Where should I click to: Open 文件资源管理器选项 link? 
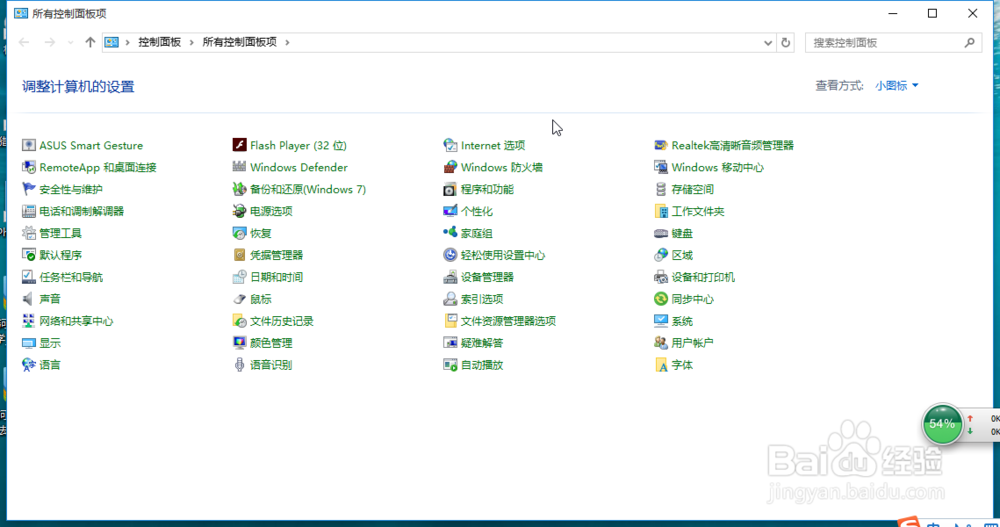point(508,321)
